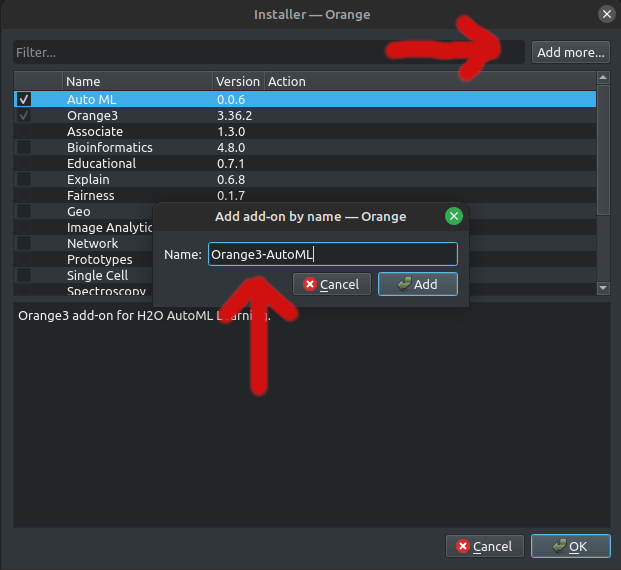This screenshot has width=621, height=570.
Task: Select the Fairness add-on row
Action: [x=305, y=195]
